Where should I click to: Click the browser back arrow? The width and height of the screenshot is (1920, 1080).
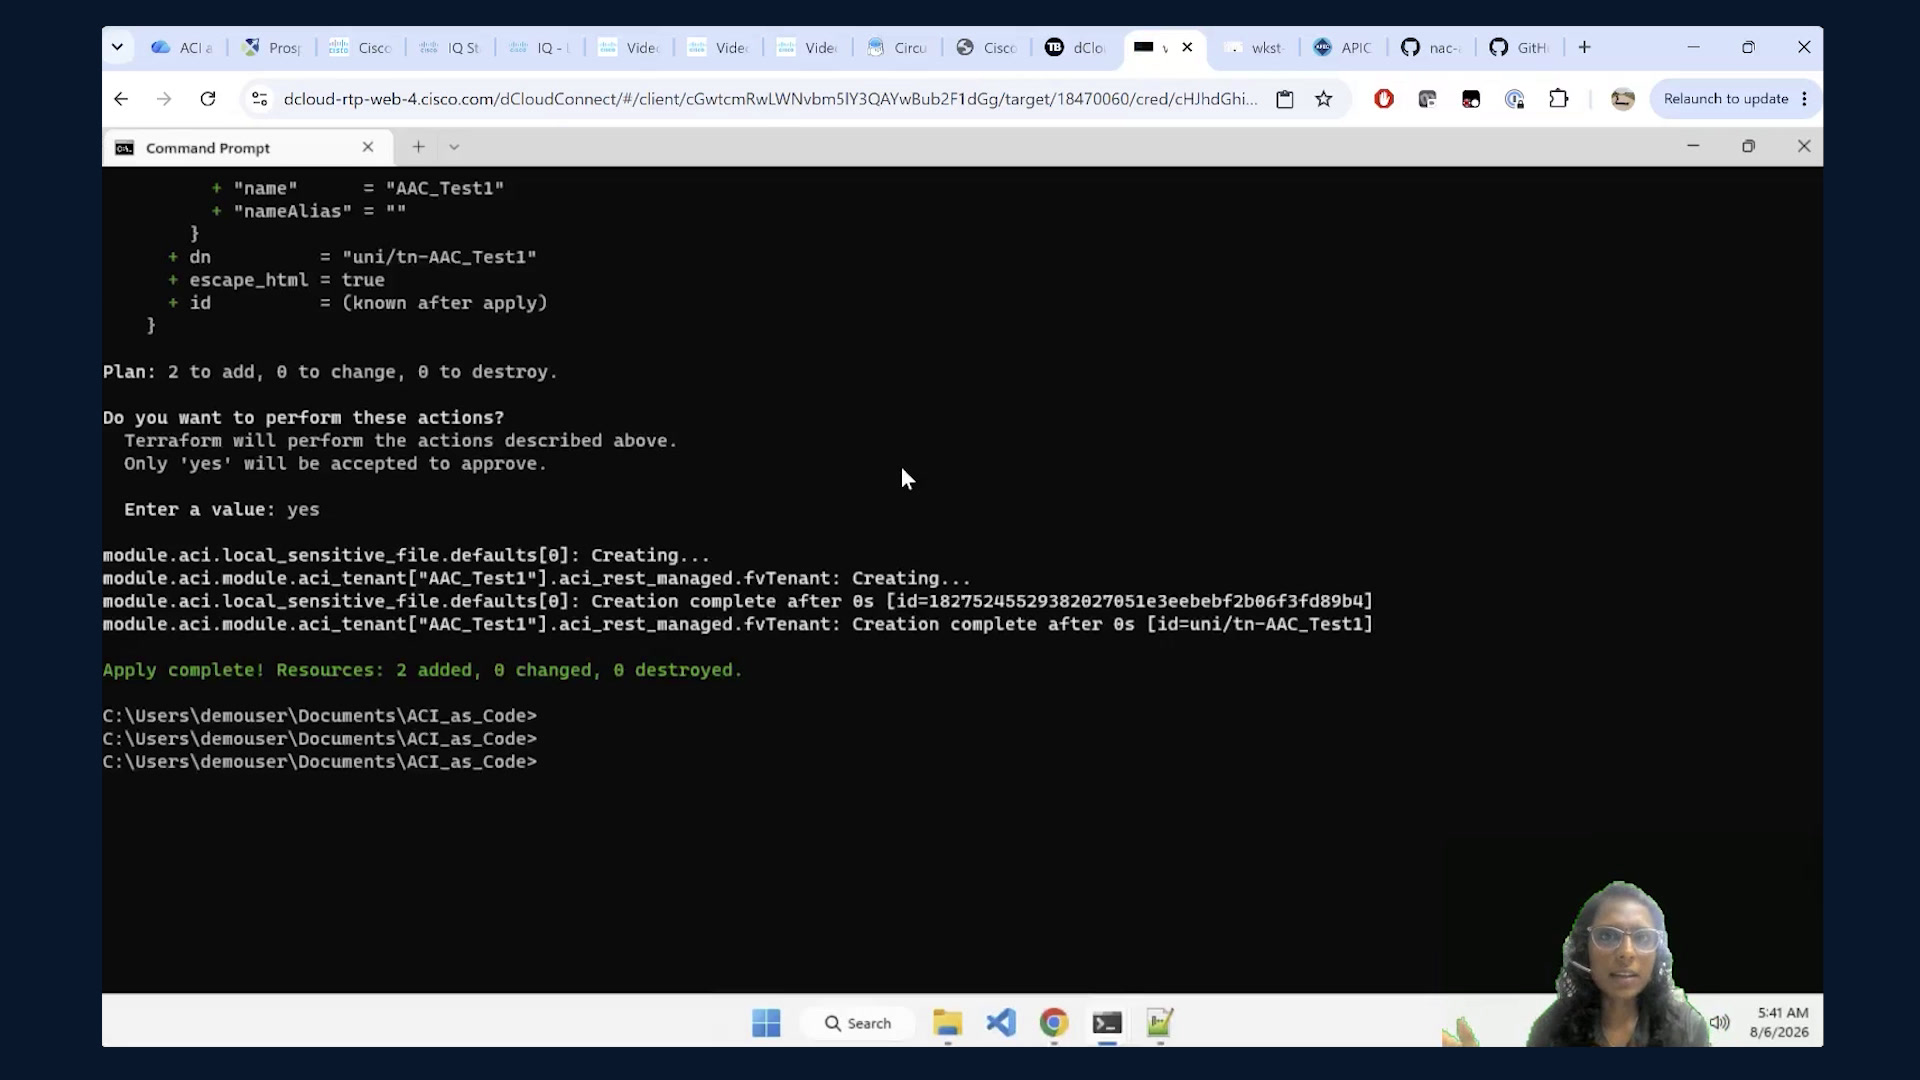pos(121,99)
